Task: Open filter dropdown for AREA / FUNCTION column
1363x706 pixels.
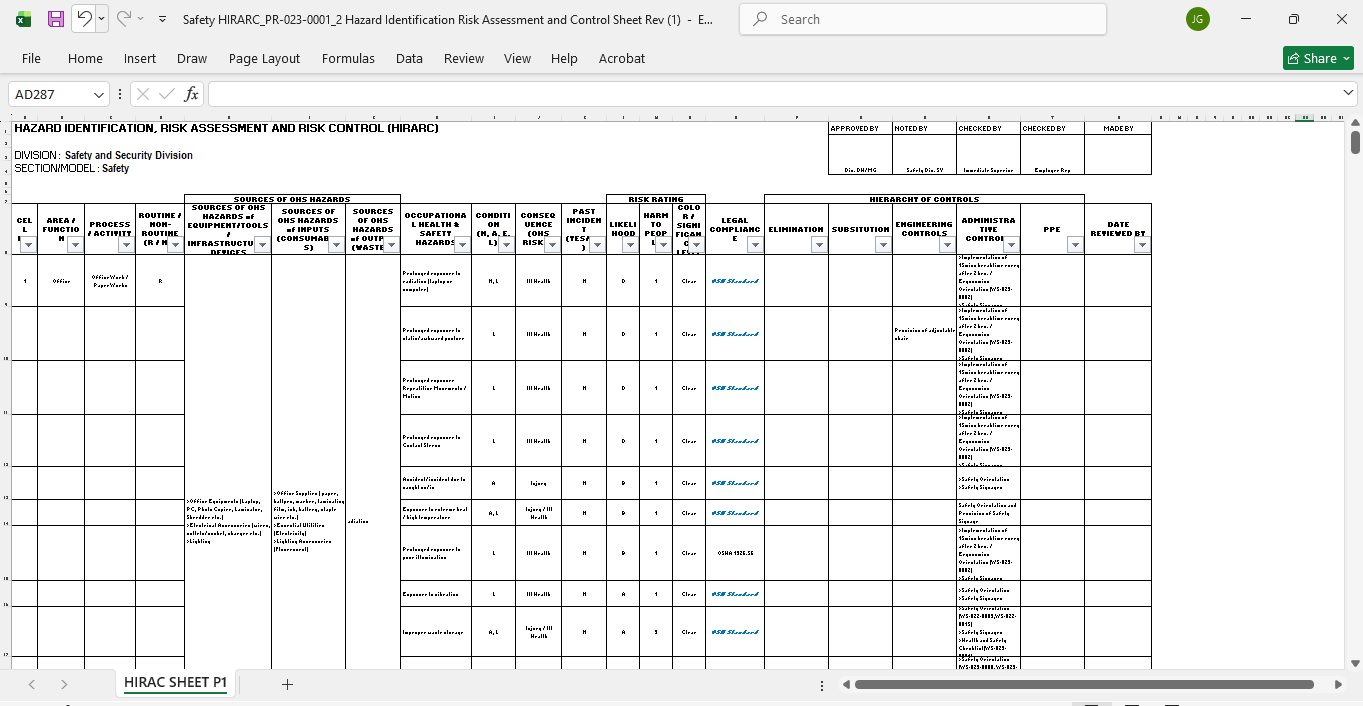Action: click(x=75, y=245)
